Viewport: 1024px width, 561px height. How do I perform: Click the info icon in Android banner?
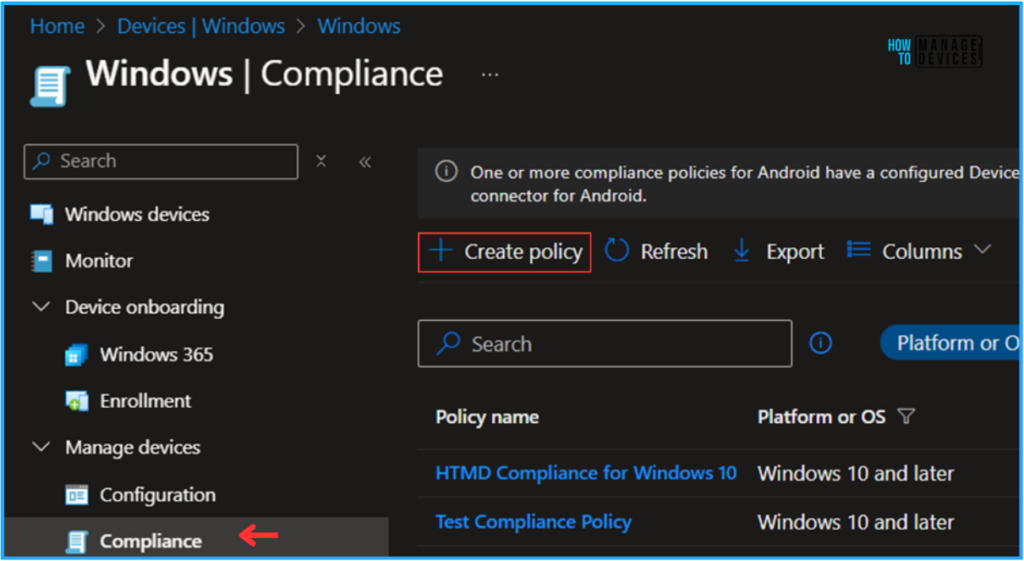[x=446, y=172]
